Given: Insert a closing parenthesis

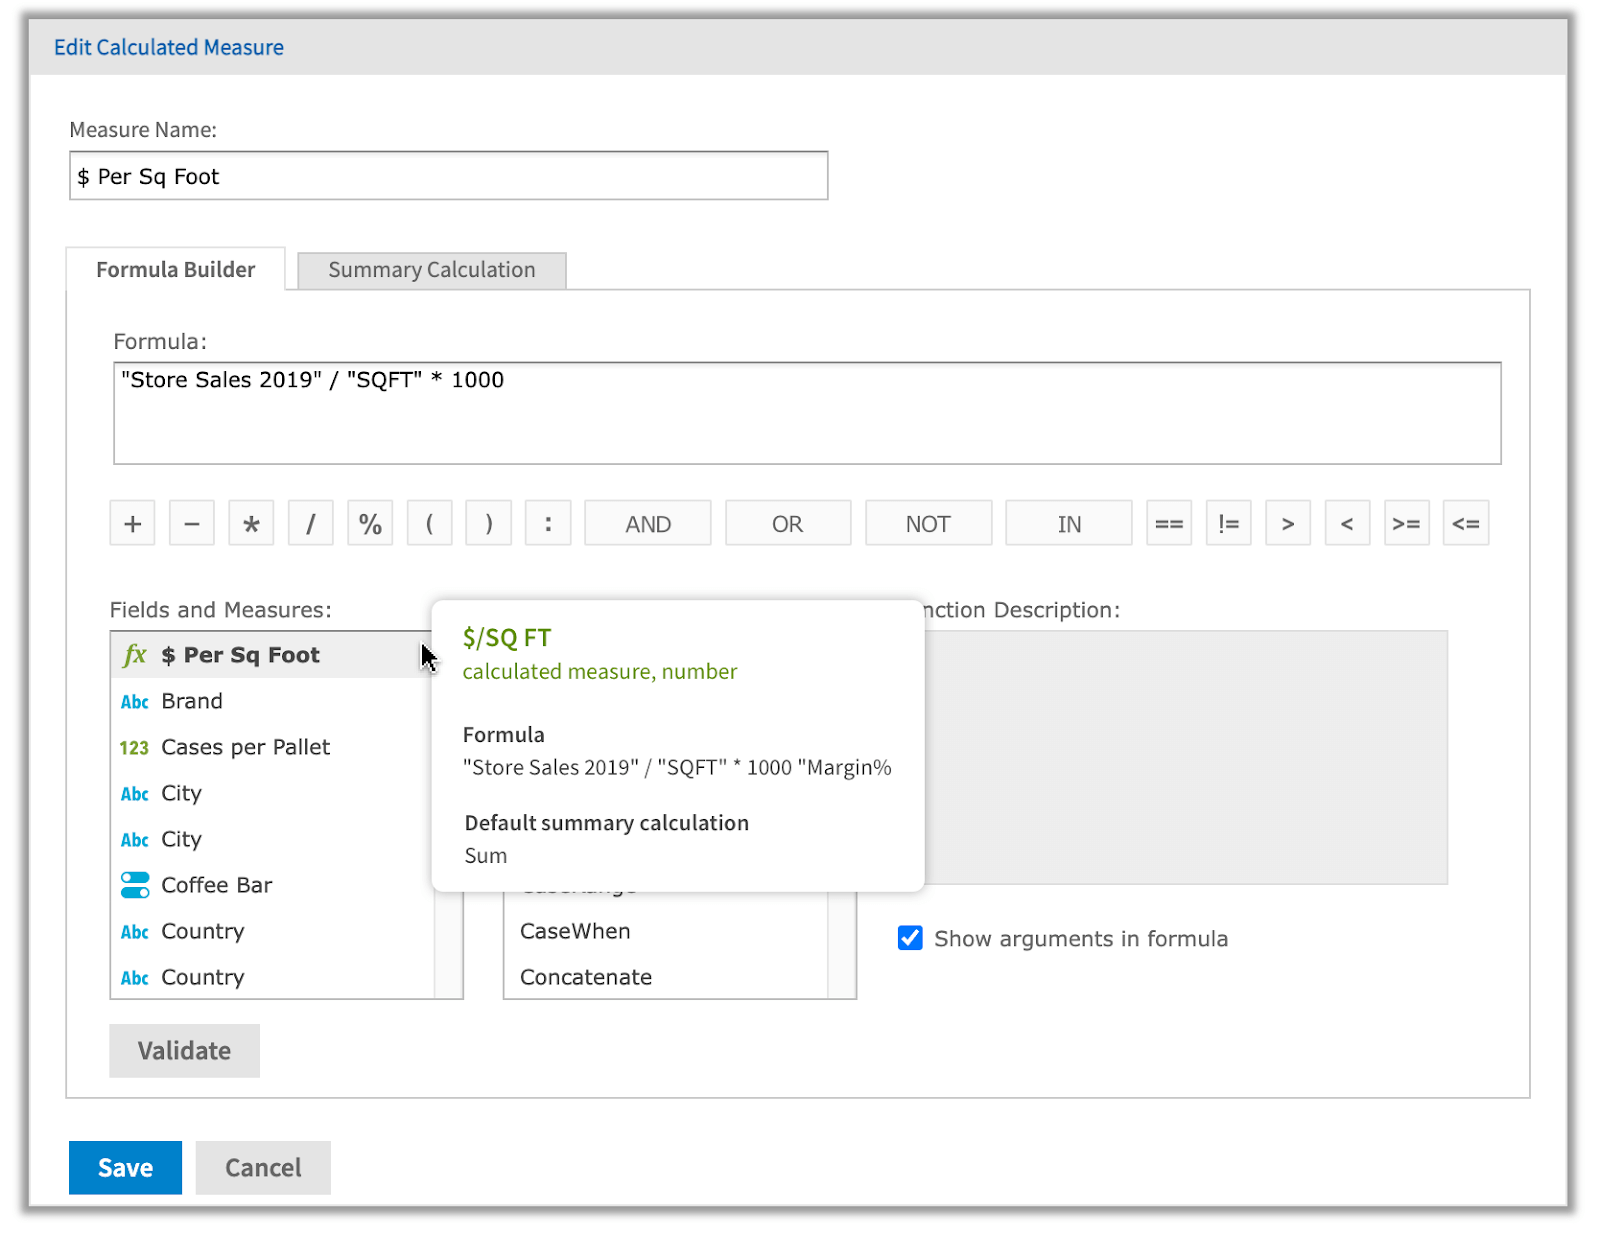Looking at the screenshot, I should tap(489, 523).
